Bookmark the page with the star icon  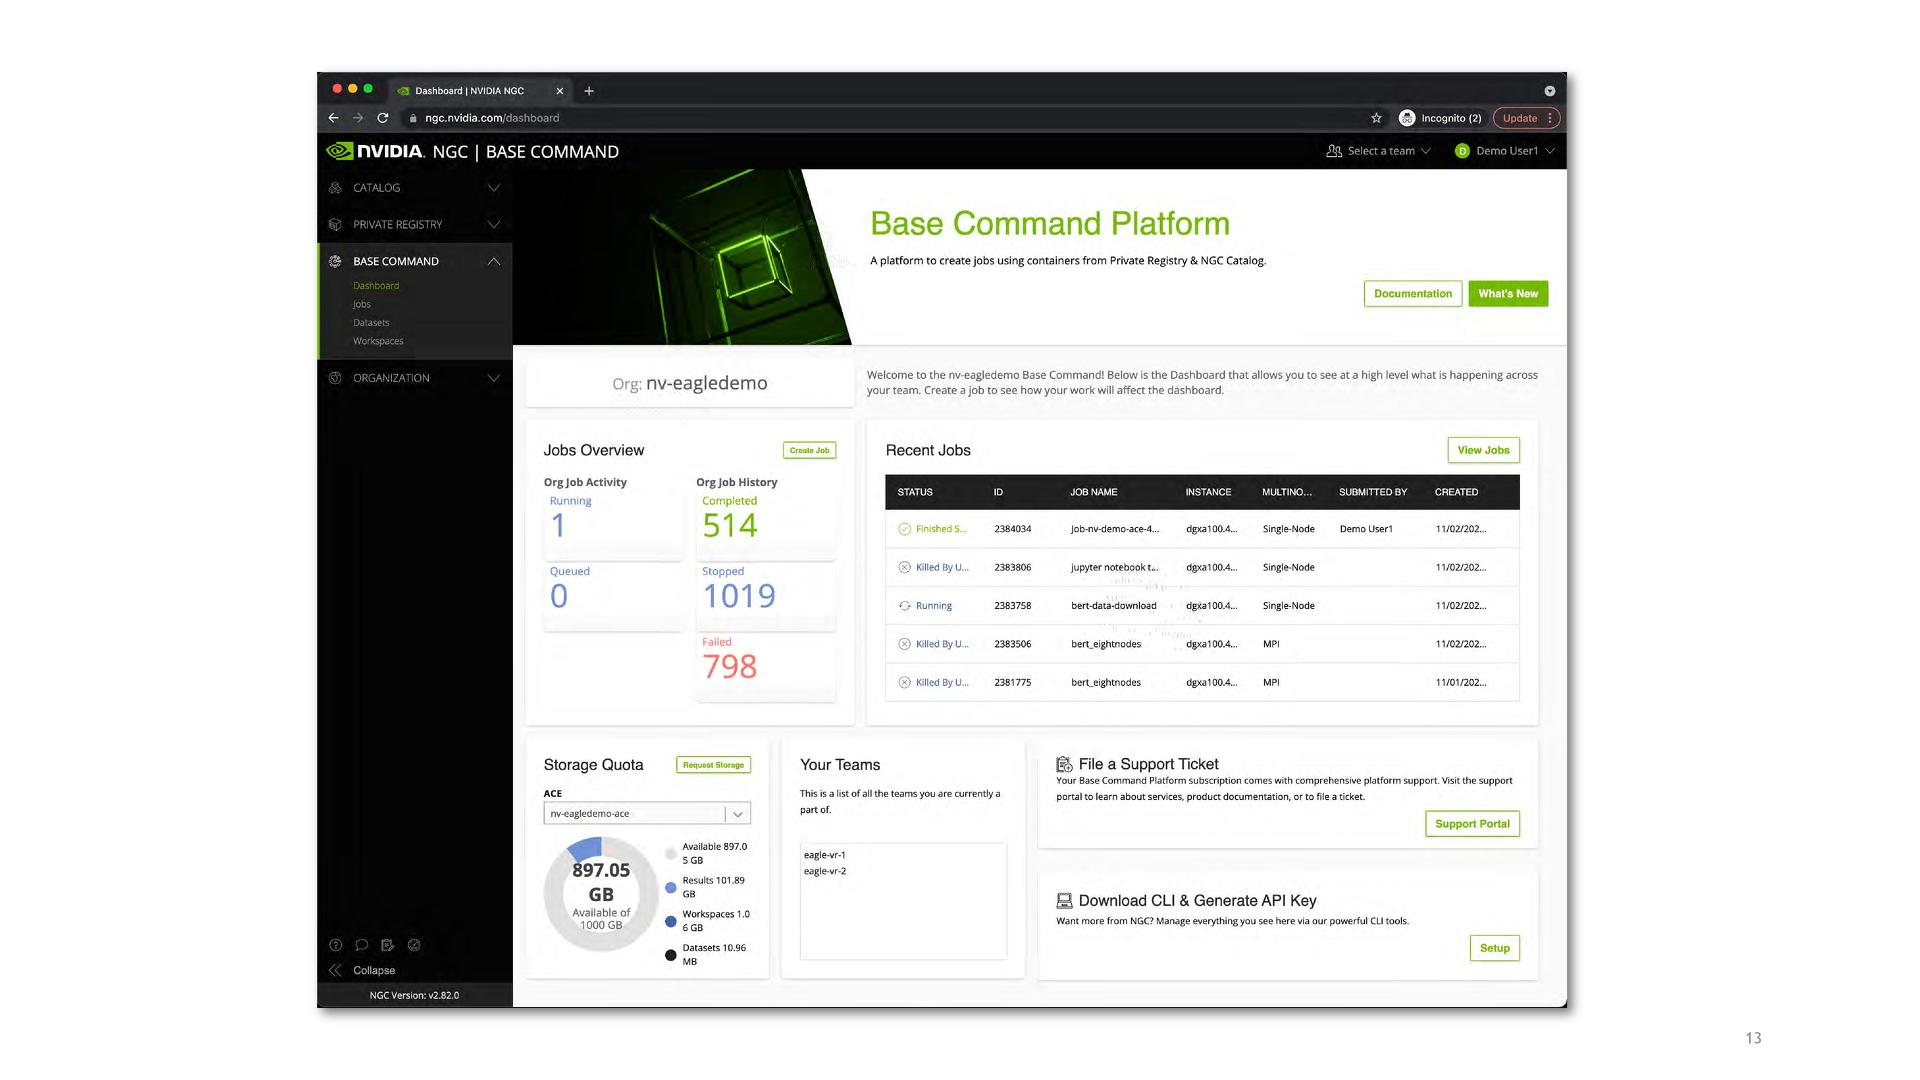[1376, 118]
